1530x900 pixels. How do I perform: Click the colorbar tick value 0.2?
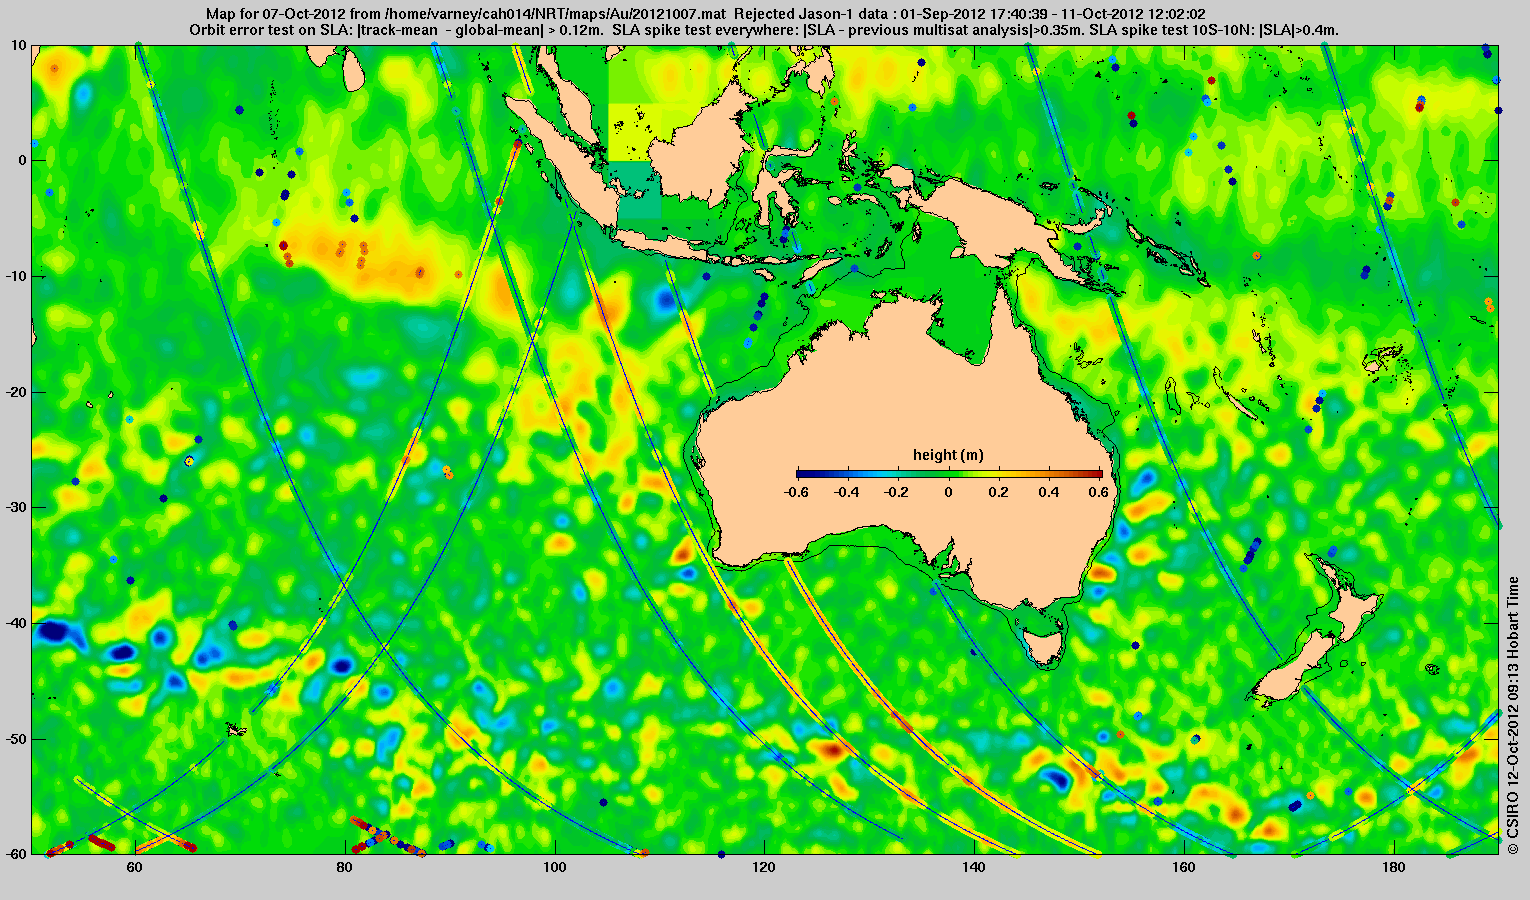click(x=999, y=492)
